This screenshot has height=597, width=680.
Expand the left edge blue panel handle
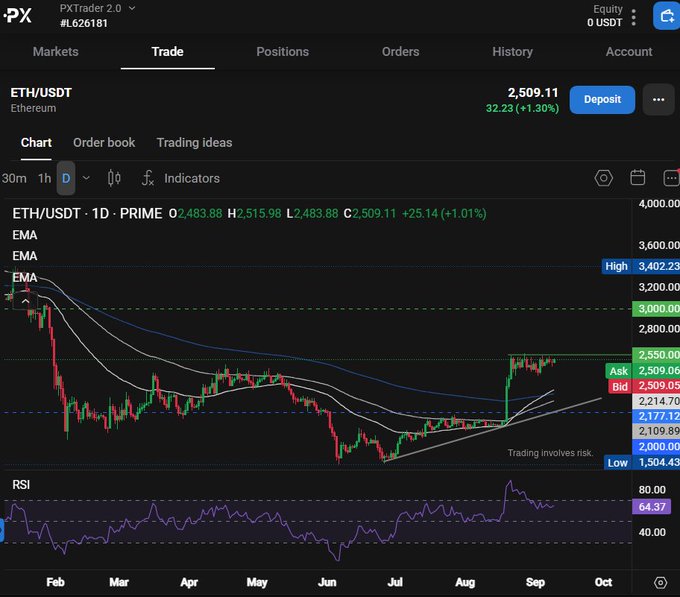pyautogui.click(x=2, y=530)
